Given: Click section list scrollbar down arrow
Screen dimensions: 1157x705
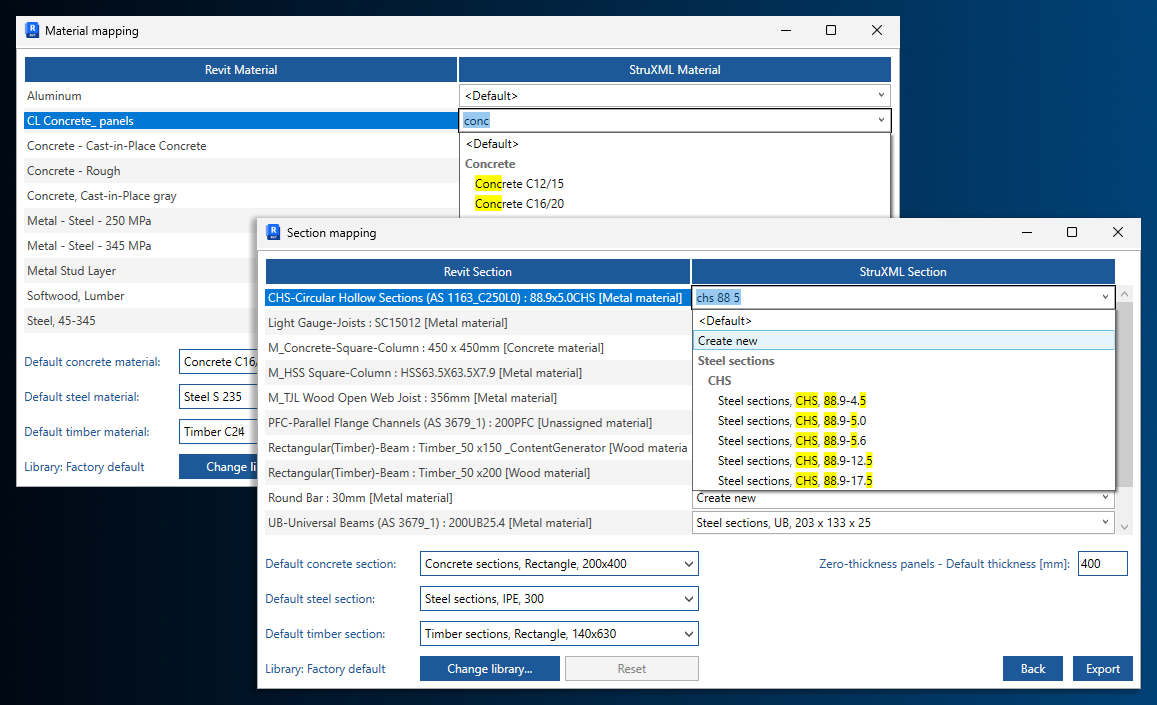Looking at the screenshot, I should tap(1125, 527).
